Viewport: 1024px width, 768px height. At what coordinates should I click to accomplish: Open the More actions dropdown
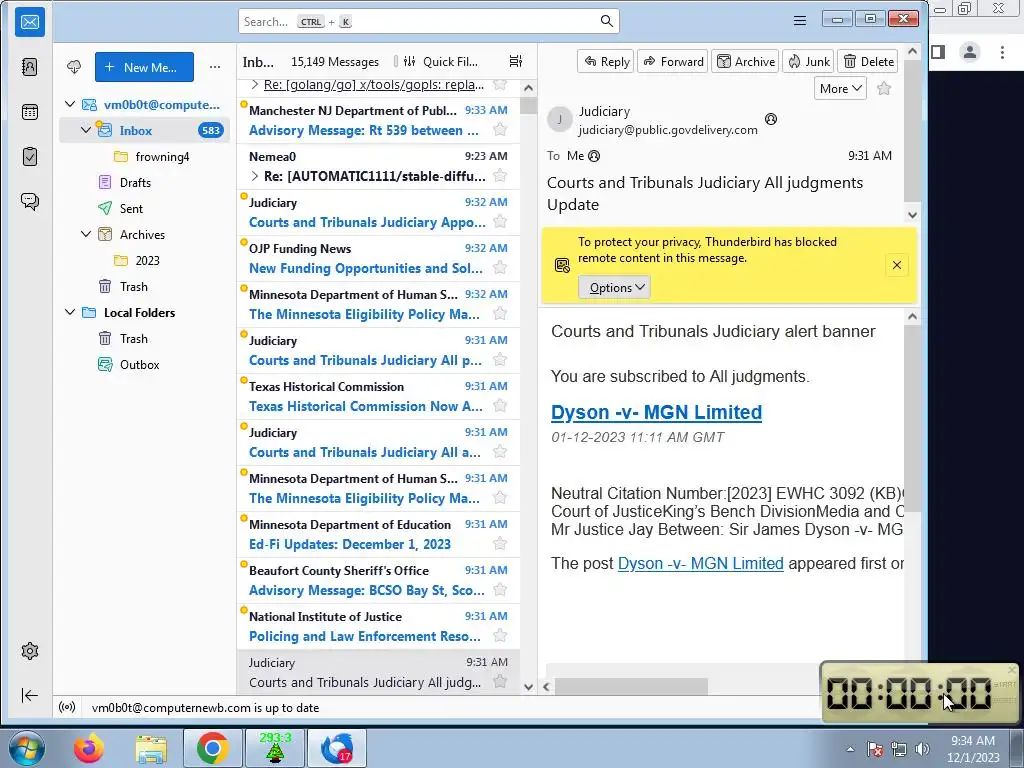840,88
